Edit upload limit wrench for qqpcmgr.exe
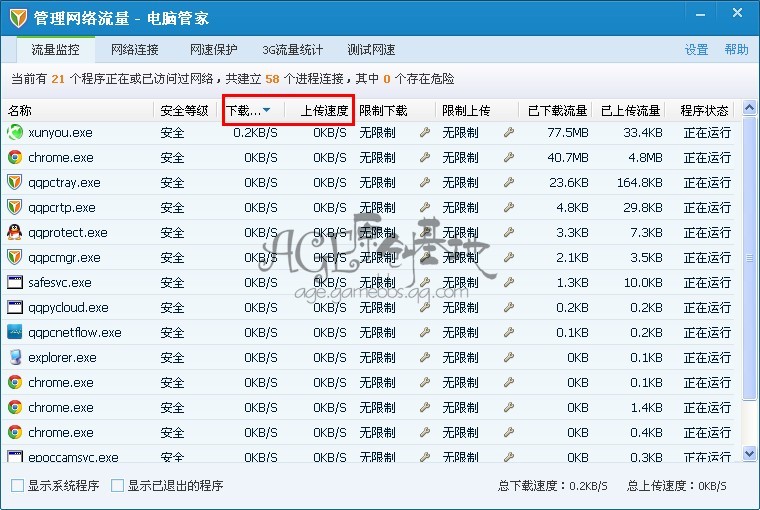 pos(508,257)
